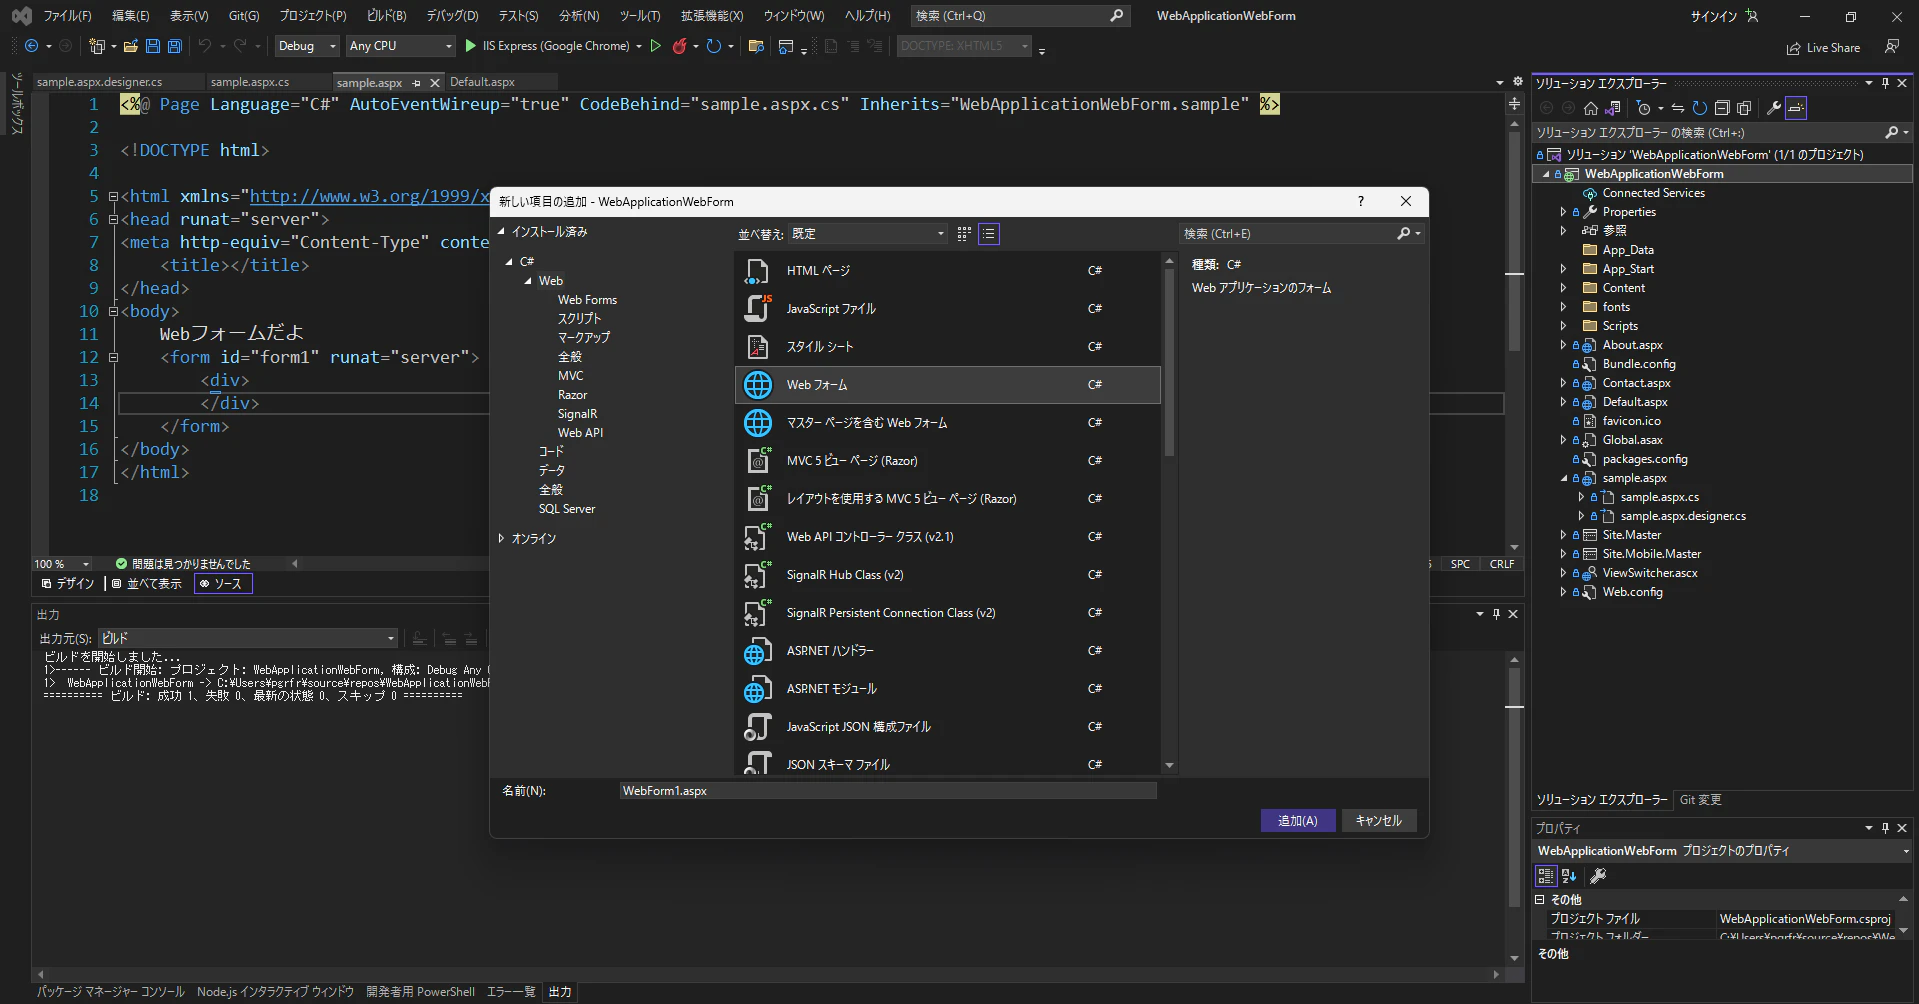
Task: Open the 出力元 output source dropdown
Action: tap(248, 638)
